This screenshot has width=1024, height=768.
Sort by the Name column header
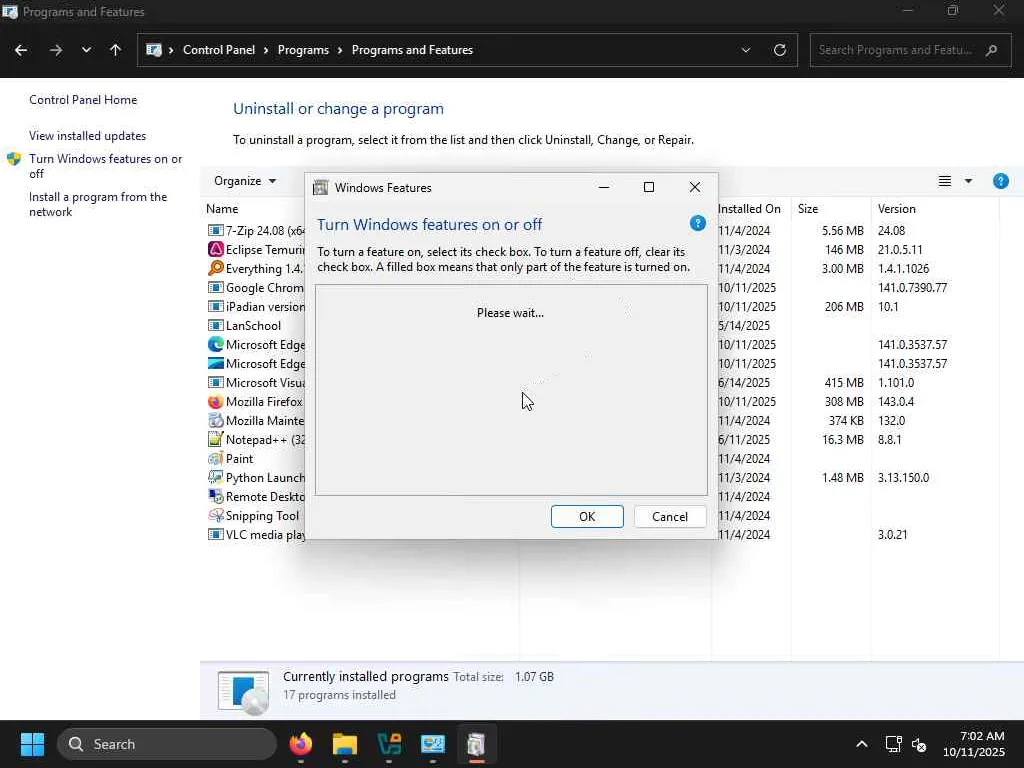tap(222, 209)
